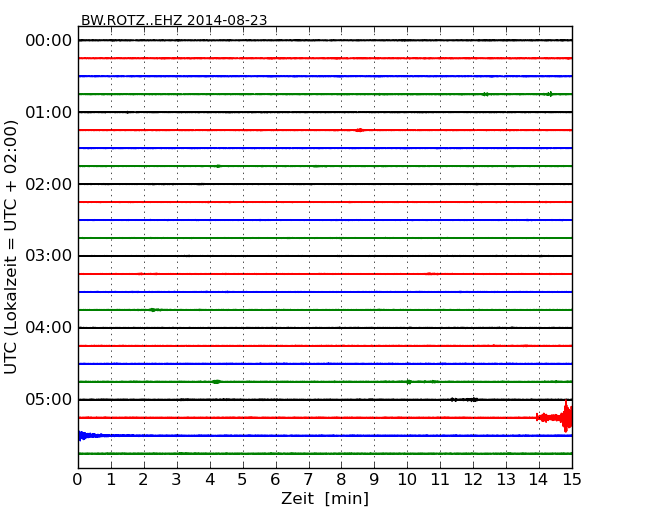Image resolution: width=650 pixels, height=520 pixels.
Task: Click x-axis tick label 4
Action: click(210, 480)
